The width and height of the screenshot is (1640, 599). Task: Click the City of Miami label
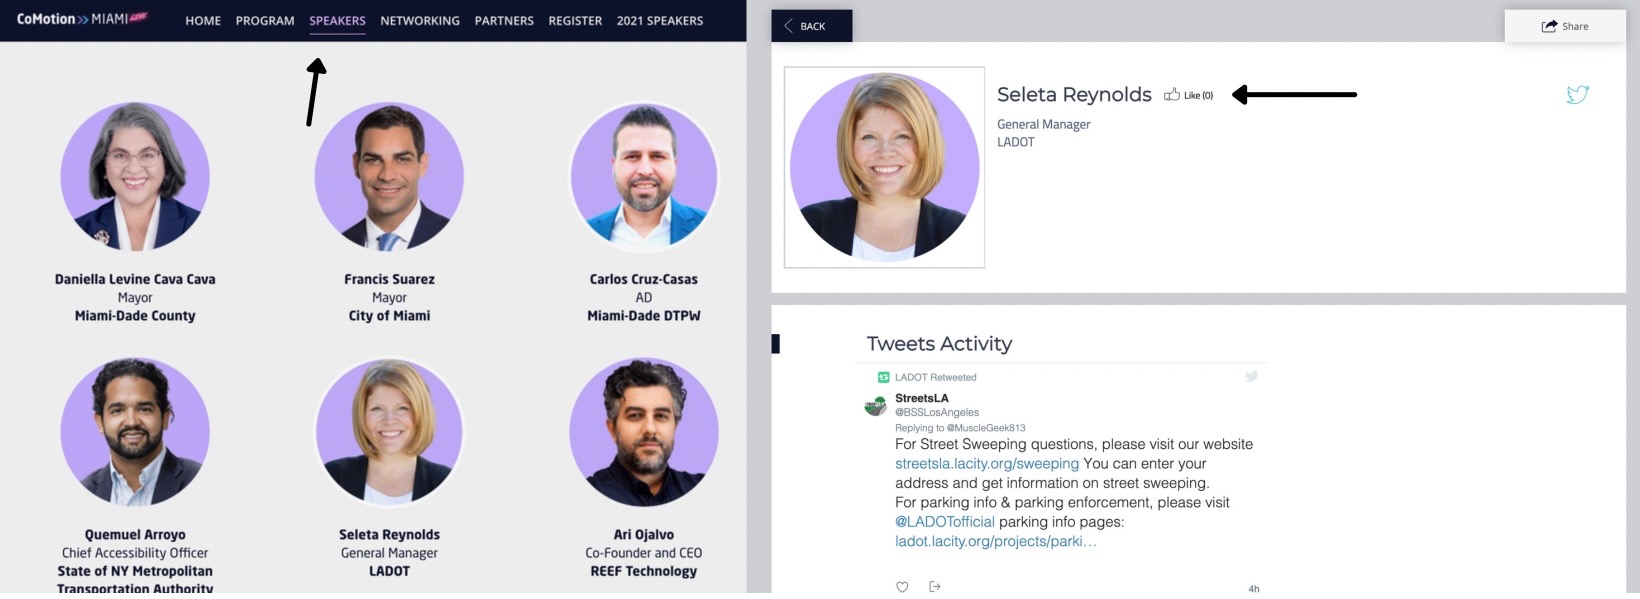389,316
